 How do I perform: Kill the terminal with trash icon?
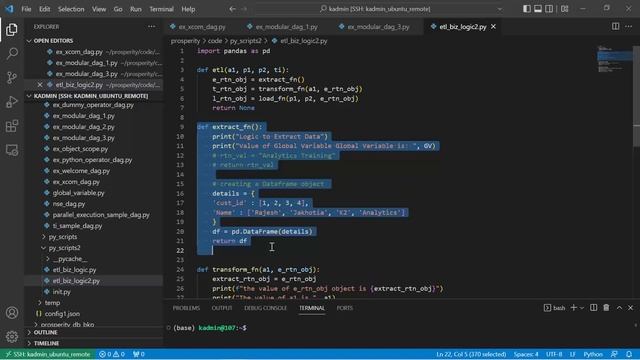click(606, 308)
